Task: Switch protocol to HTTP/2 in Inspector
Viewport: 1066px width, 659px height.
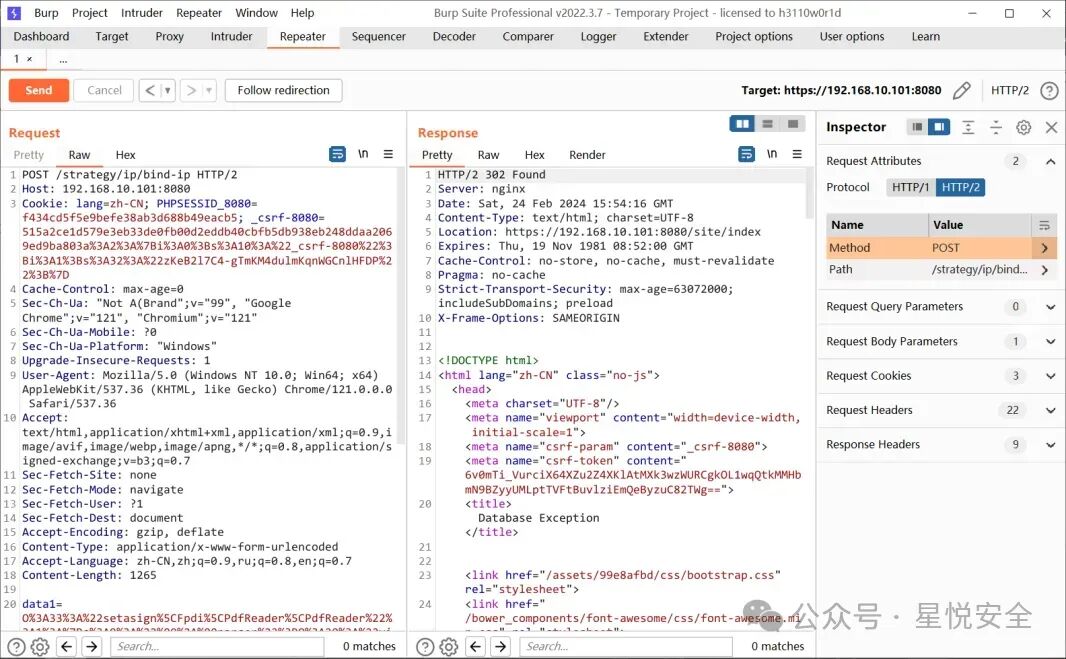Action: tap(960, 187)
